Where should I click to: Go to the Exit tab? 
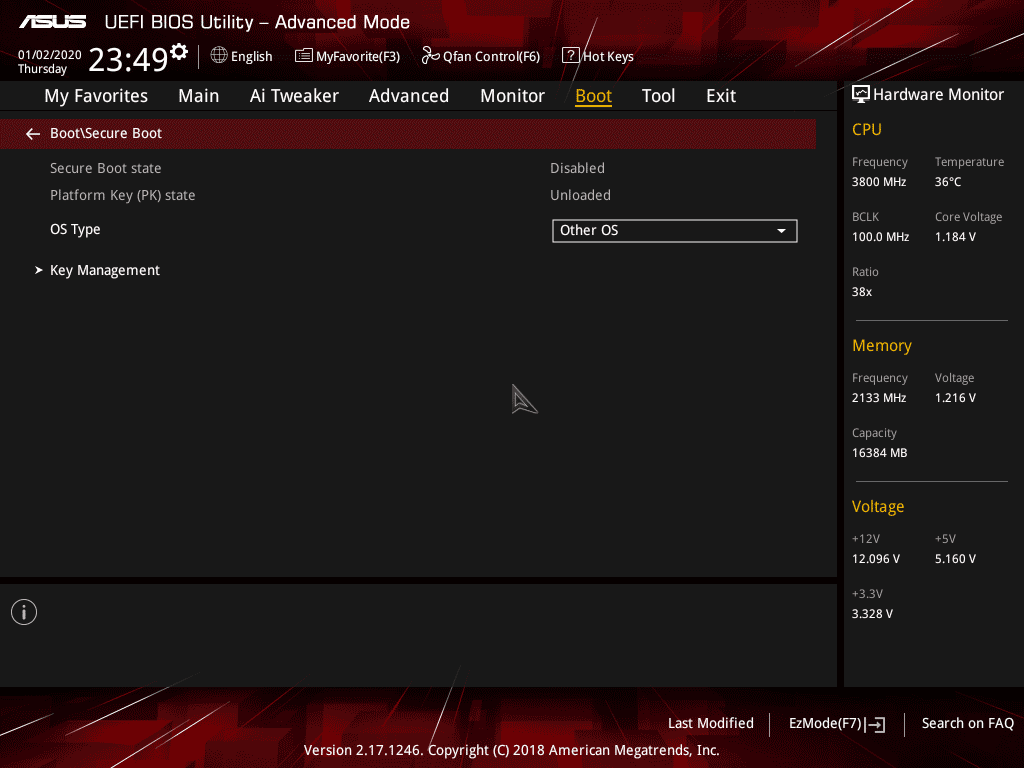pyautogui.click(x=721, y=96)
